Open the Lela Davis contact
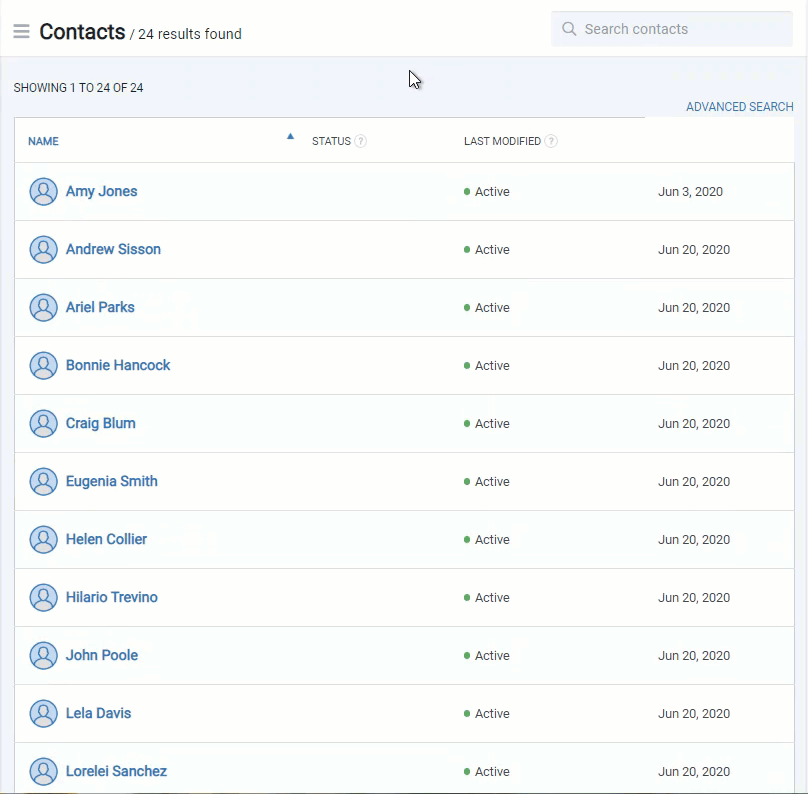Viewport: 808px width, 794px height. [x=98, y=713]
